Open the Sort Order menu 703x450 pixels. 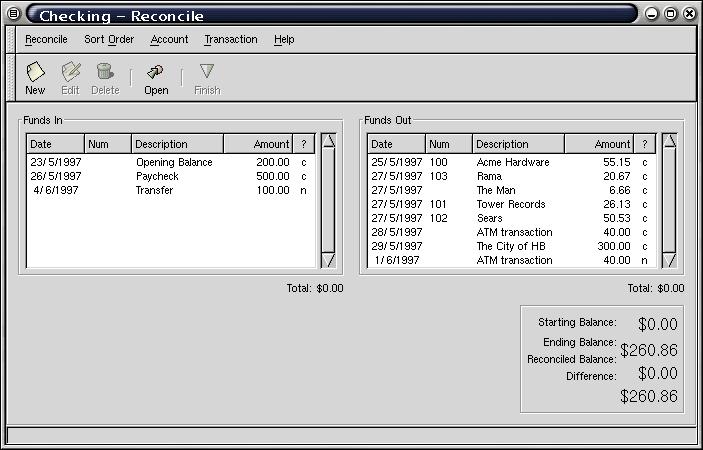[109, 39]
